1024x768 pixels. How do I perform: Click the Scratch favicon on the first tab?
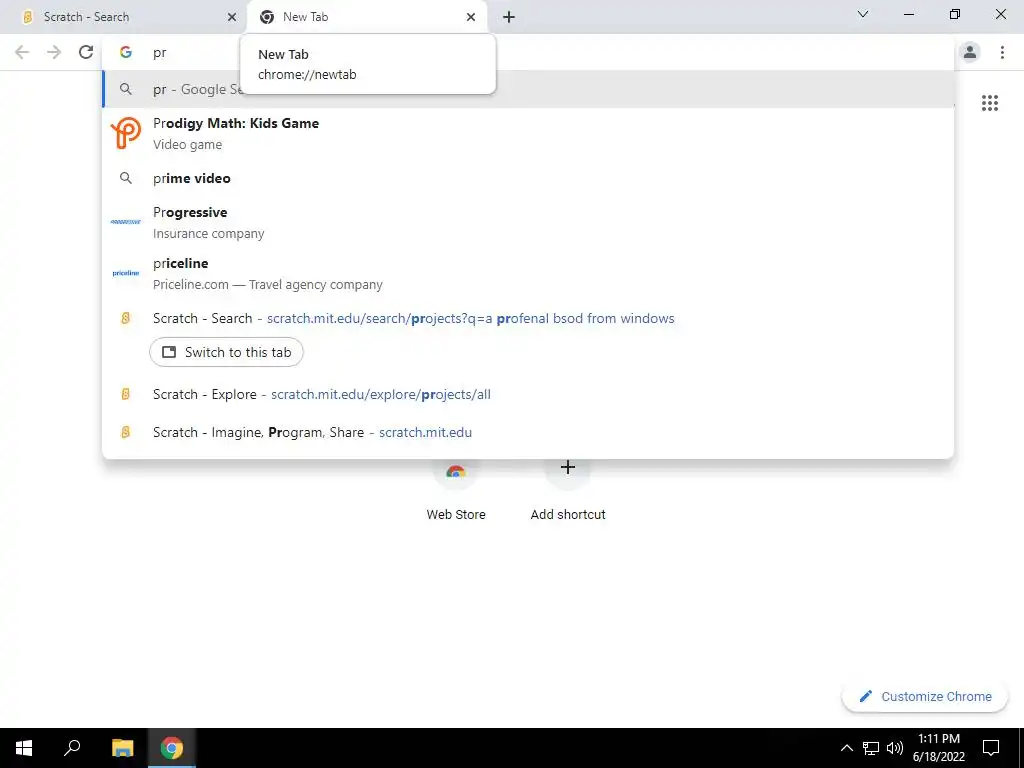(27, 17)
